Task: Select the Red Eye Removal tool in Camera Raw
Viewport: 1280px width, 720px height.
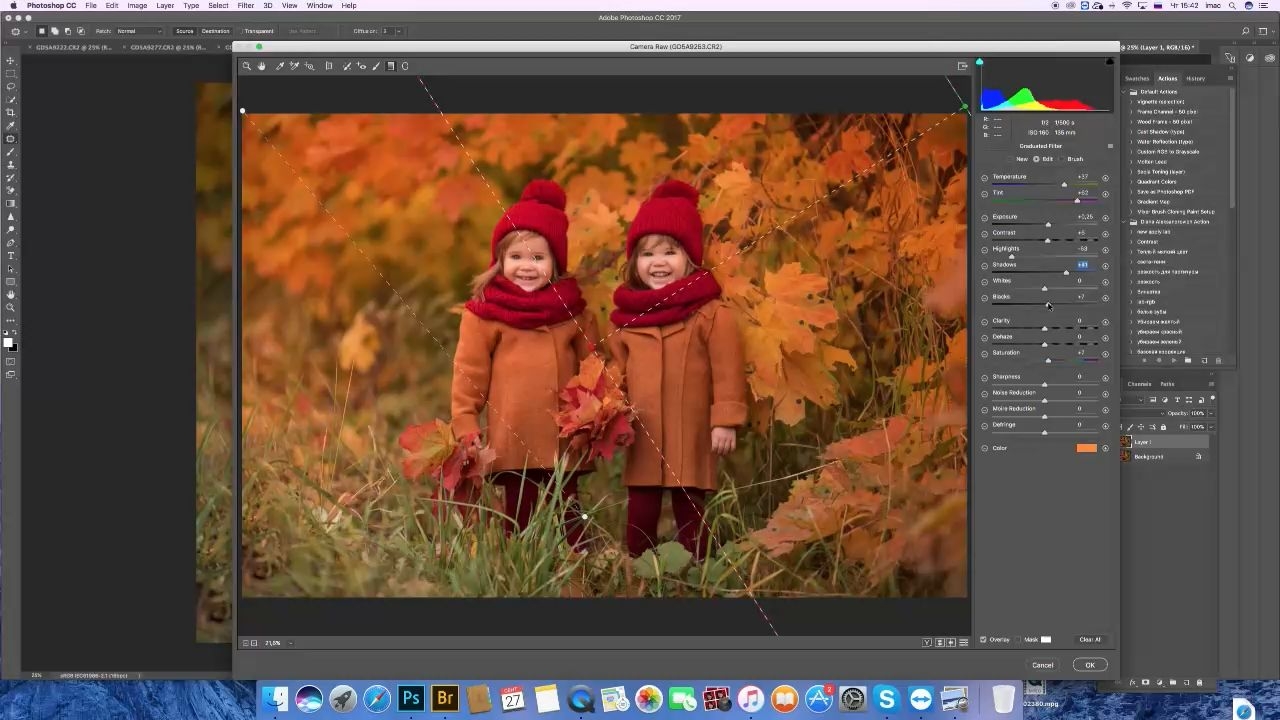Action: click(362, 66)
